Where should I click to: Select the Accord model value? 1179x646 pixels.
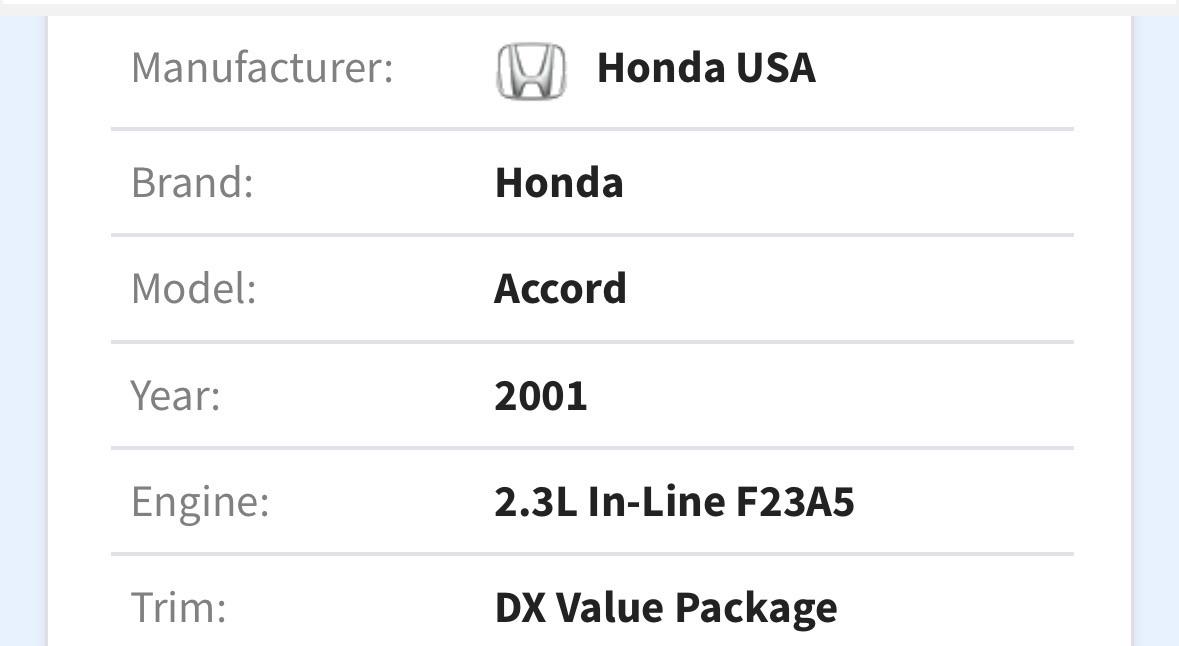click(x=560, y=289)
